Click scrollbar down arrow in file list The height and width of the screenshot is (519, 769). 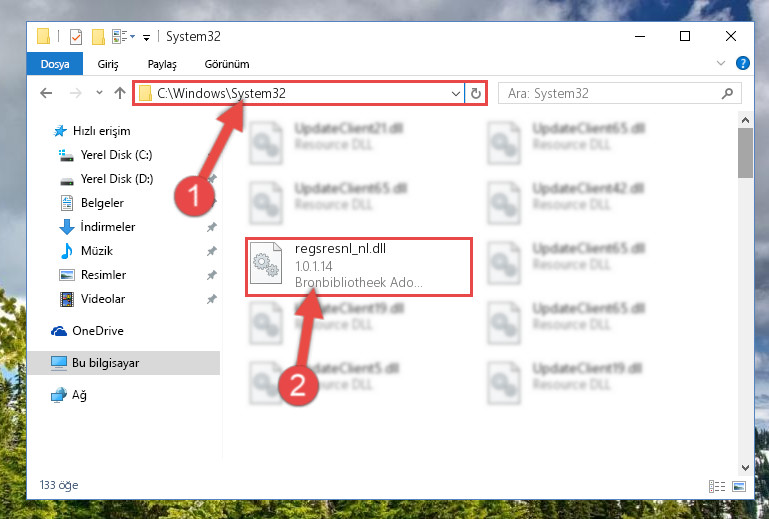point(745,468)
